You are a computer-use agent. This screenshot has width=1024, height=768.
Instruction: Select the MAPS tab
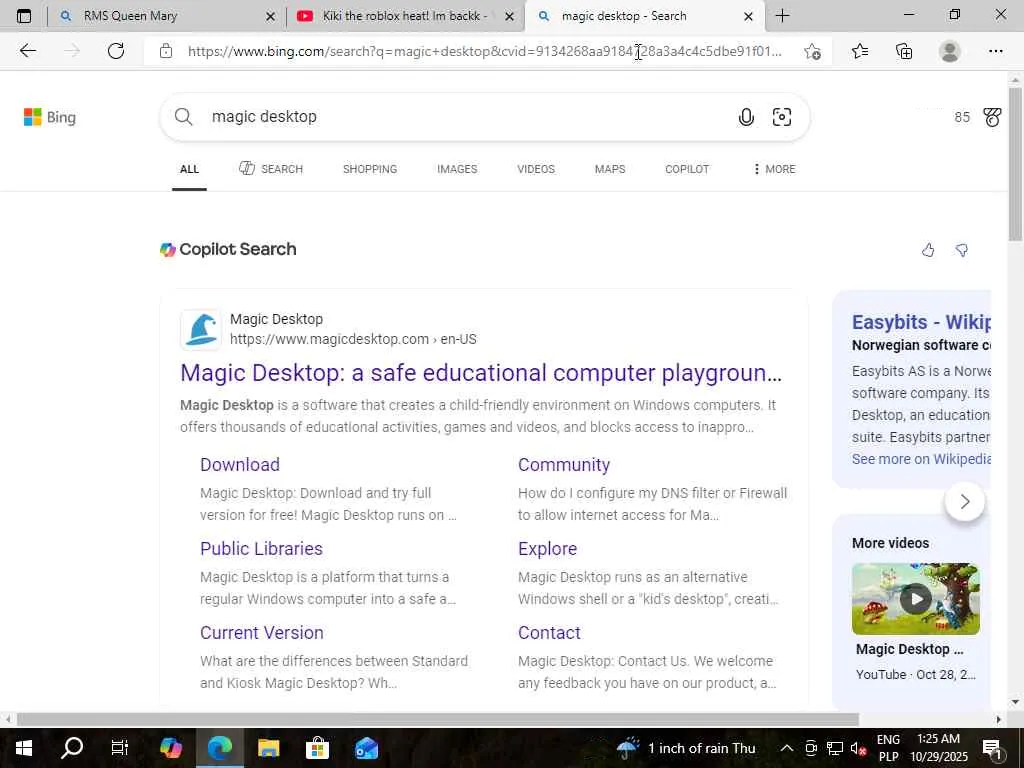click(x=610, y=169)
